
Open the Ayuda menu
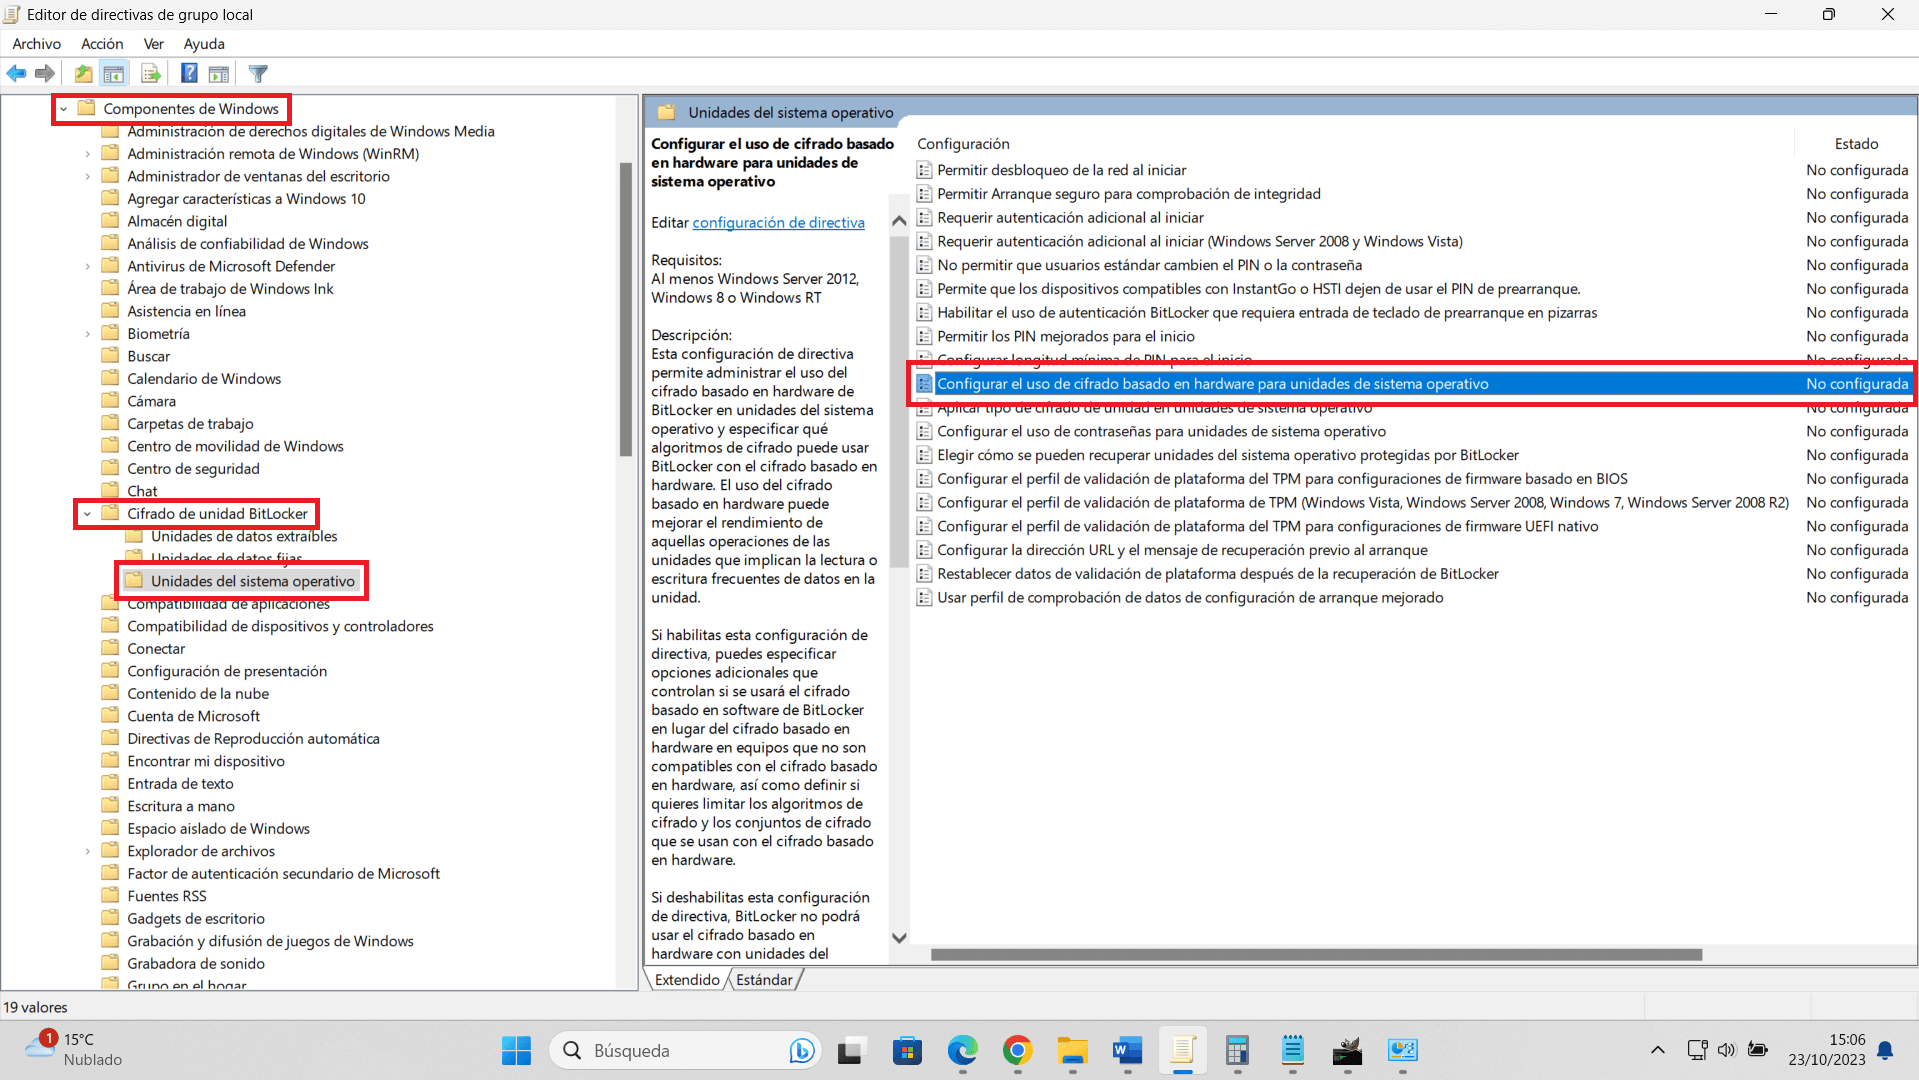coord(204,44)
